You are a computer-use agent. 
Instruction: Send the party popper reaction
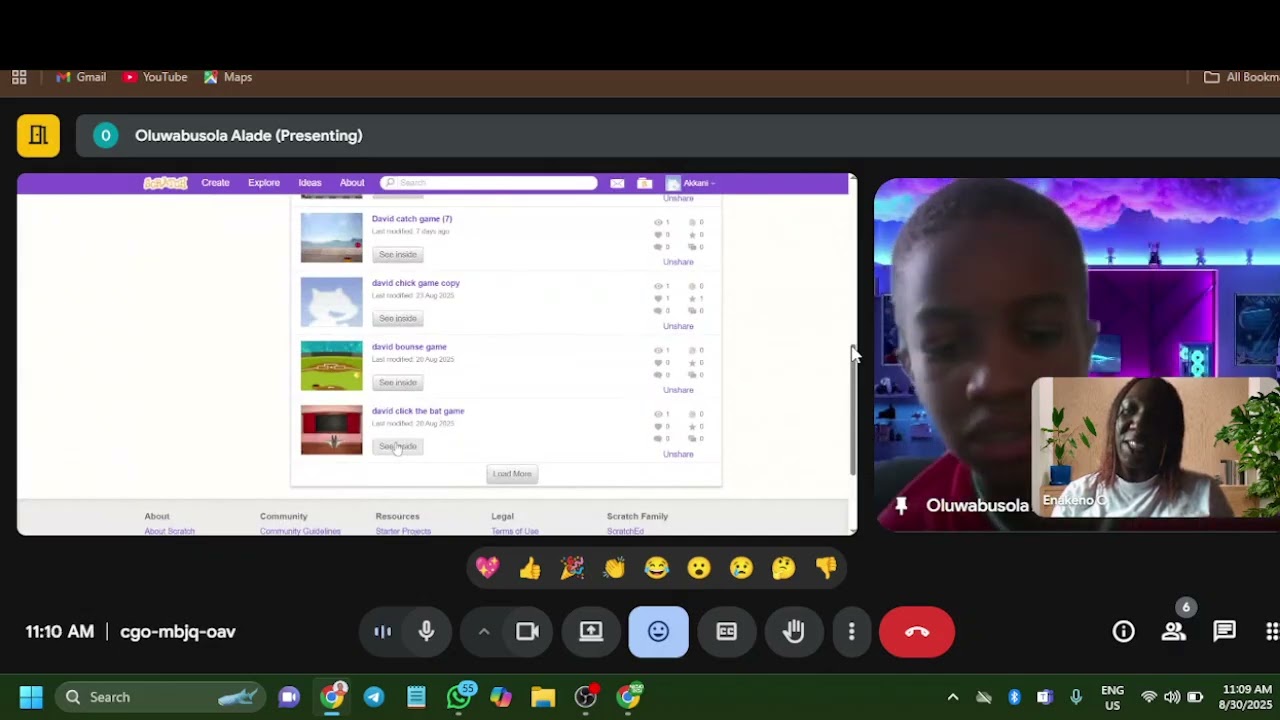pyautogui.click(x=572, y=568)
